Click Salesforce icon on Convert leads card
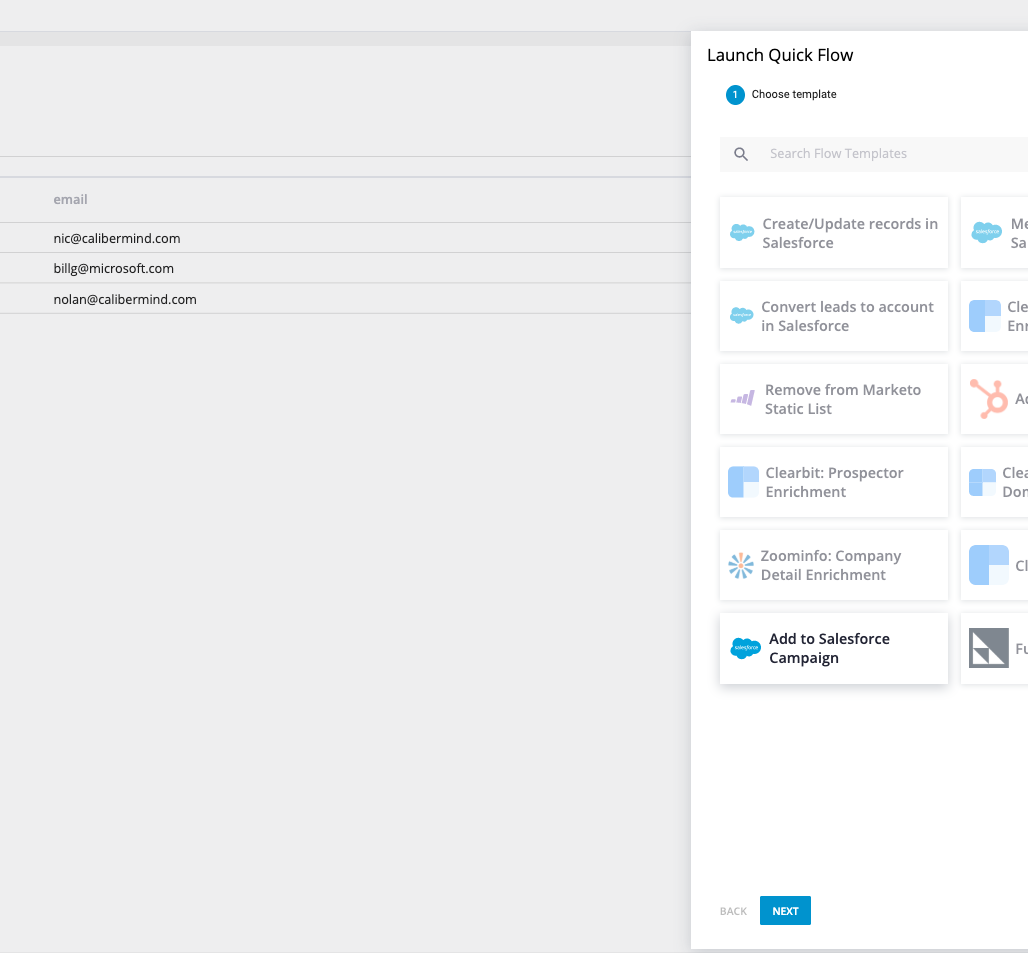Image resolution: width=1028 pixels, height=953 pixels. pyautogui.click(x=741, y=315)
